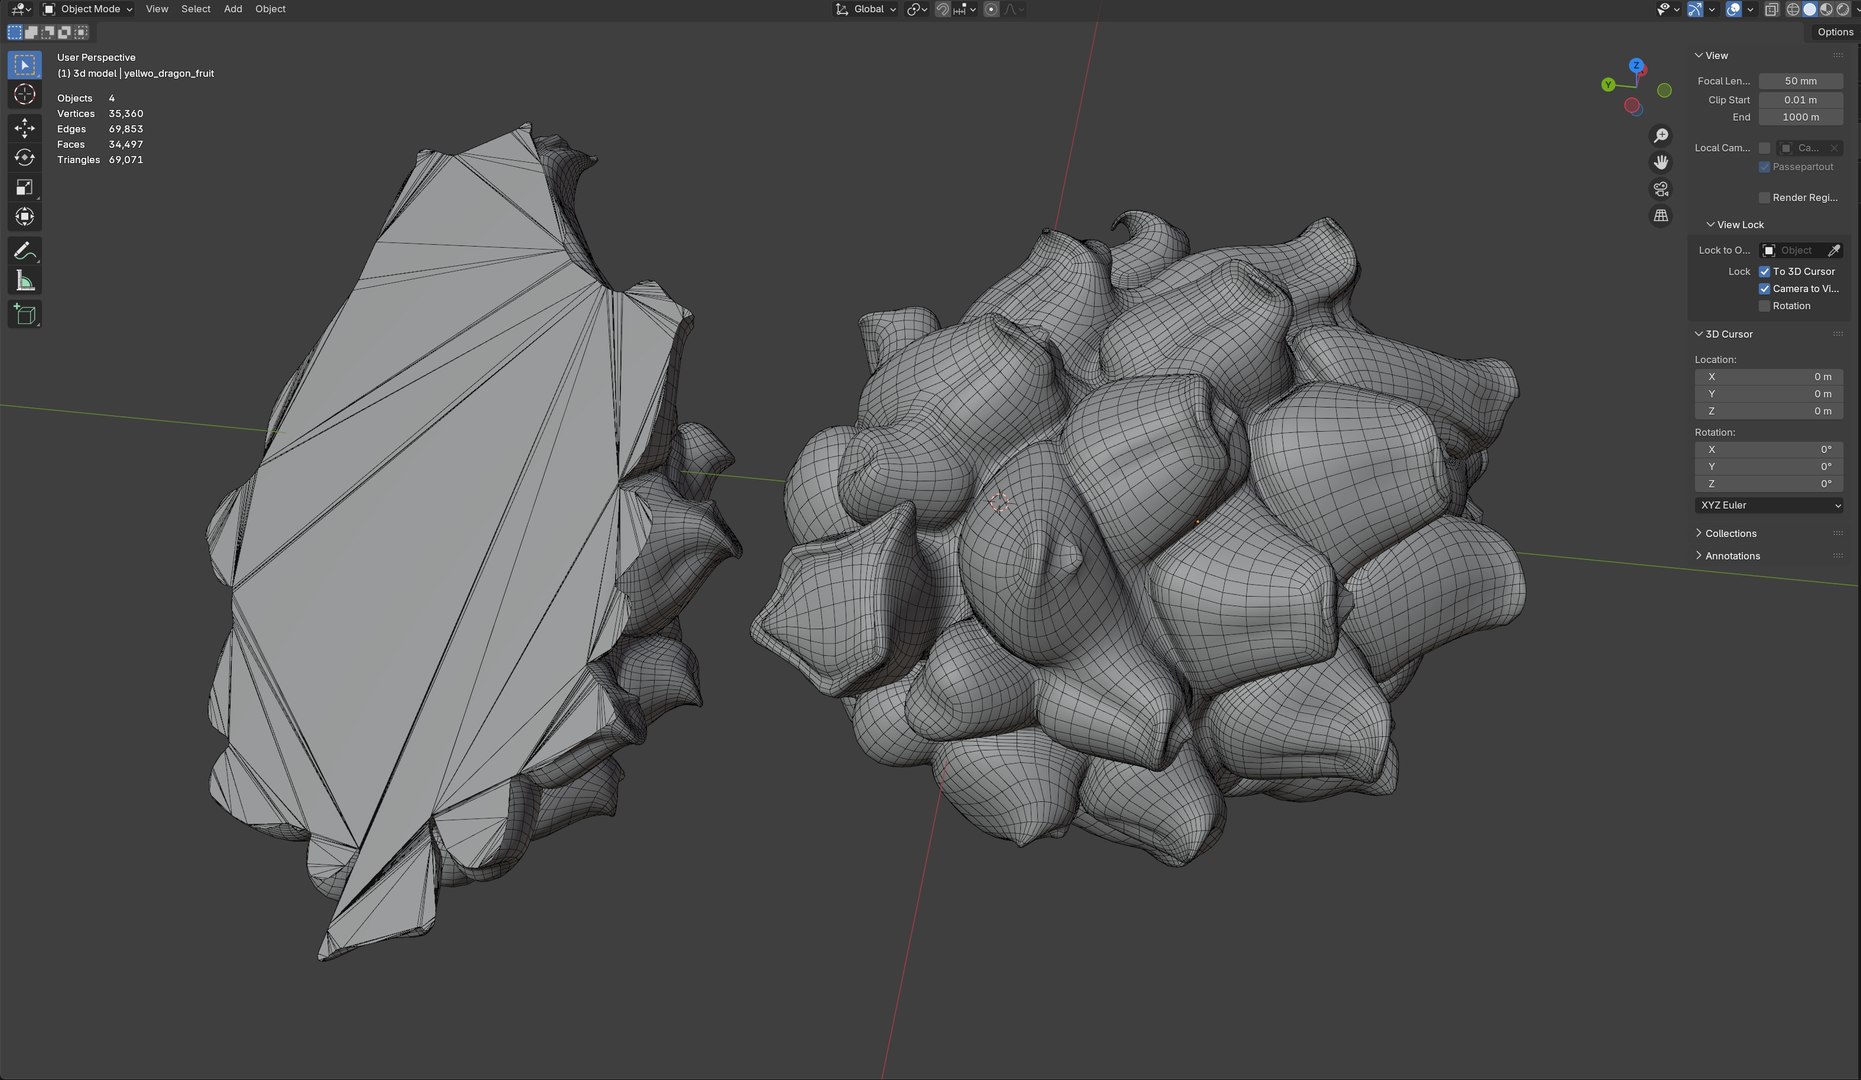Activate the Rotate tool
Image resolution: width=1861 pixels, height=1080 pixels.
[25, 158]
